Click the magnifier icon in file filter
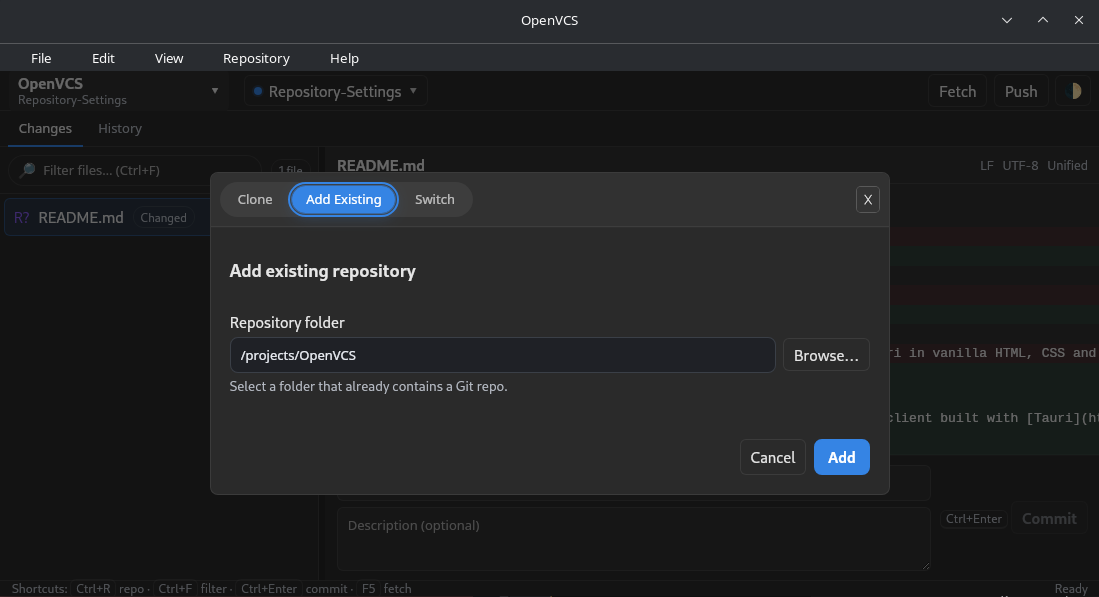The width and height of the screenshot is (1099, 597). [27, 170]
